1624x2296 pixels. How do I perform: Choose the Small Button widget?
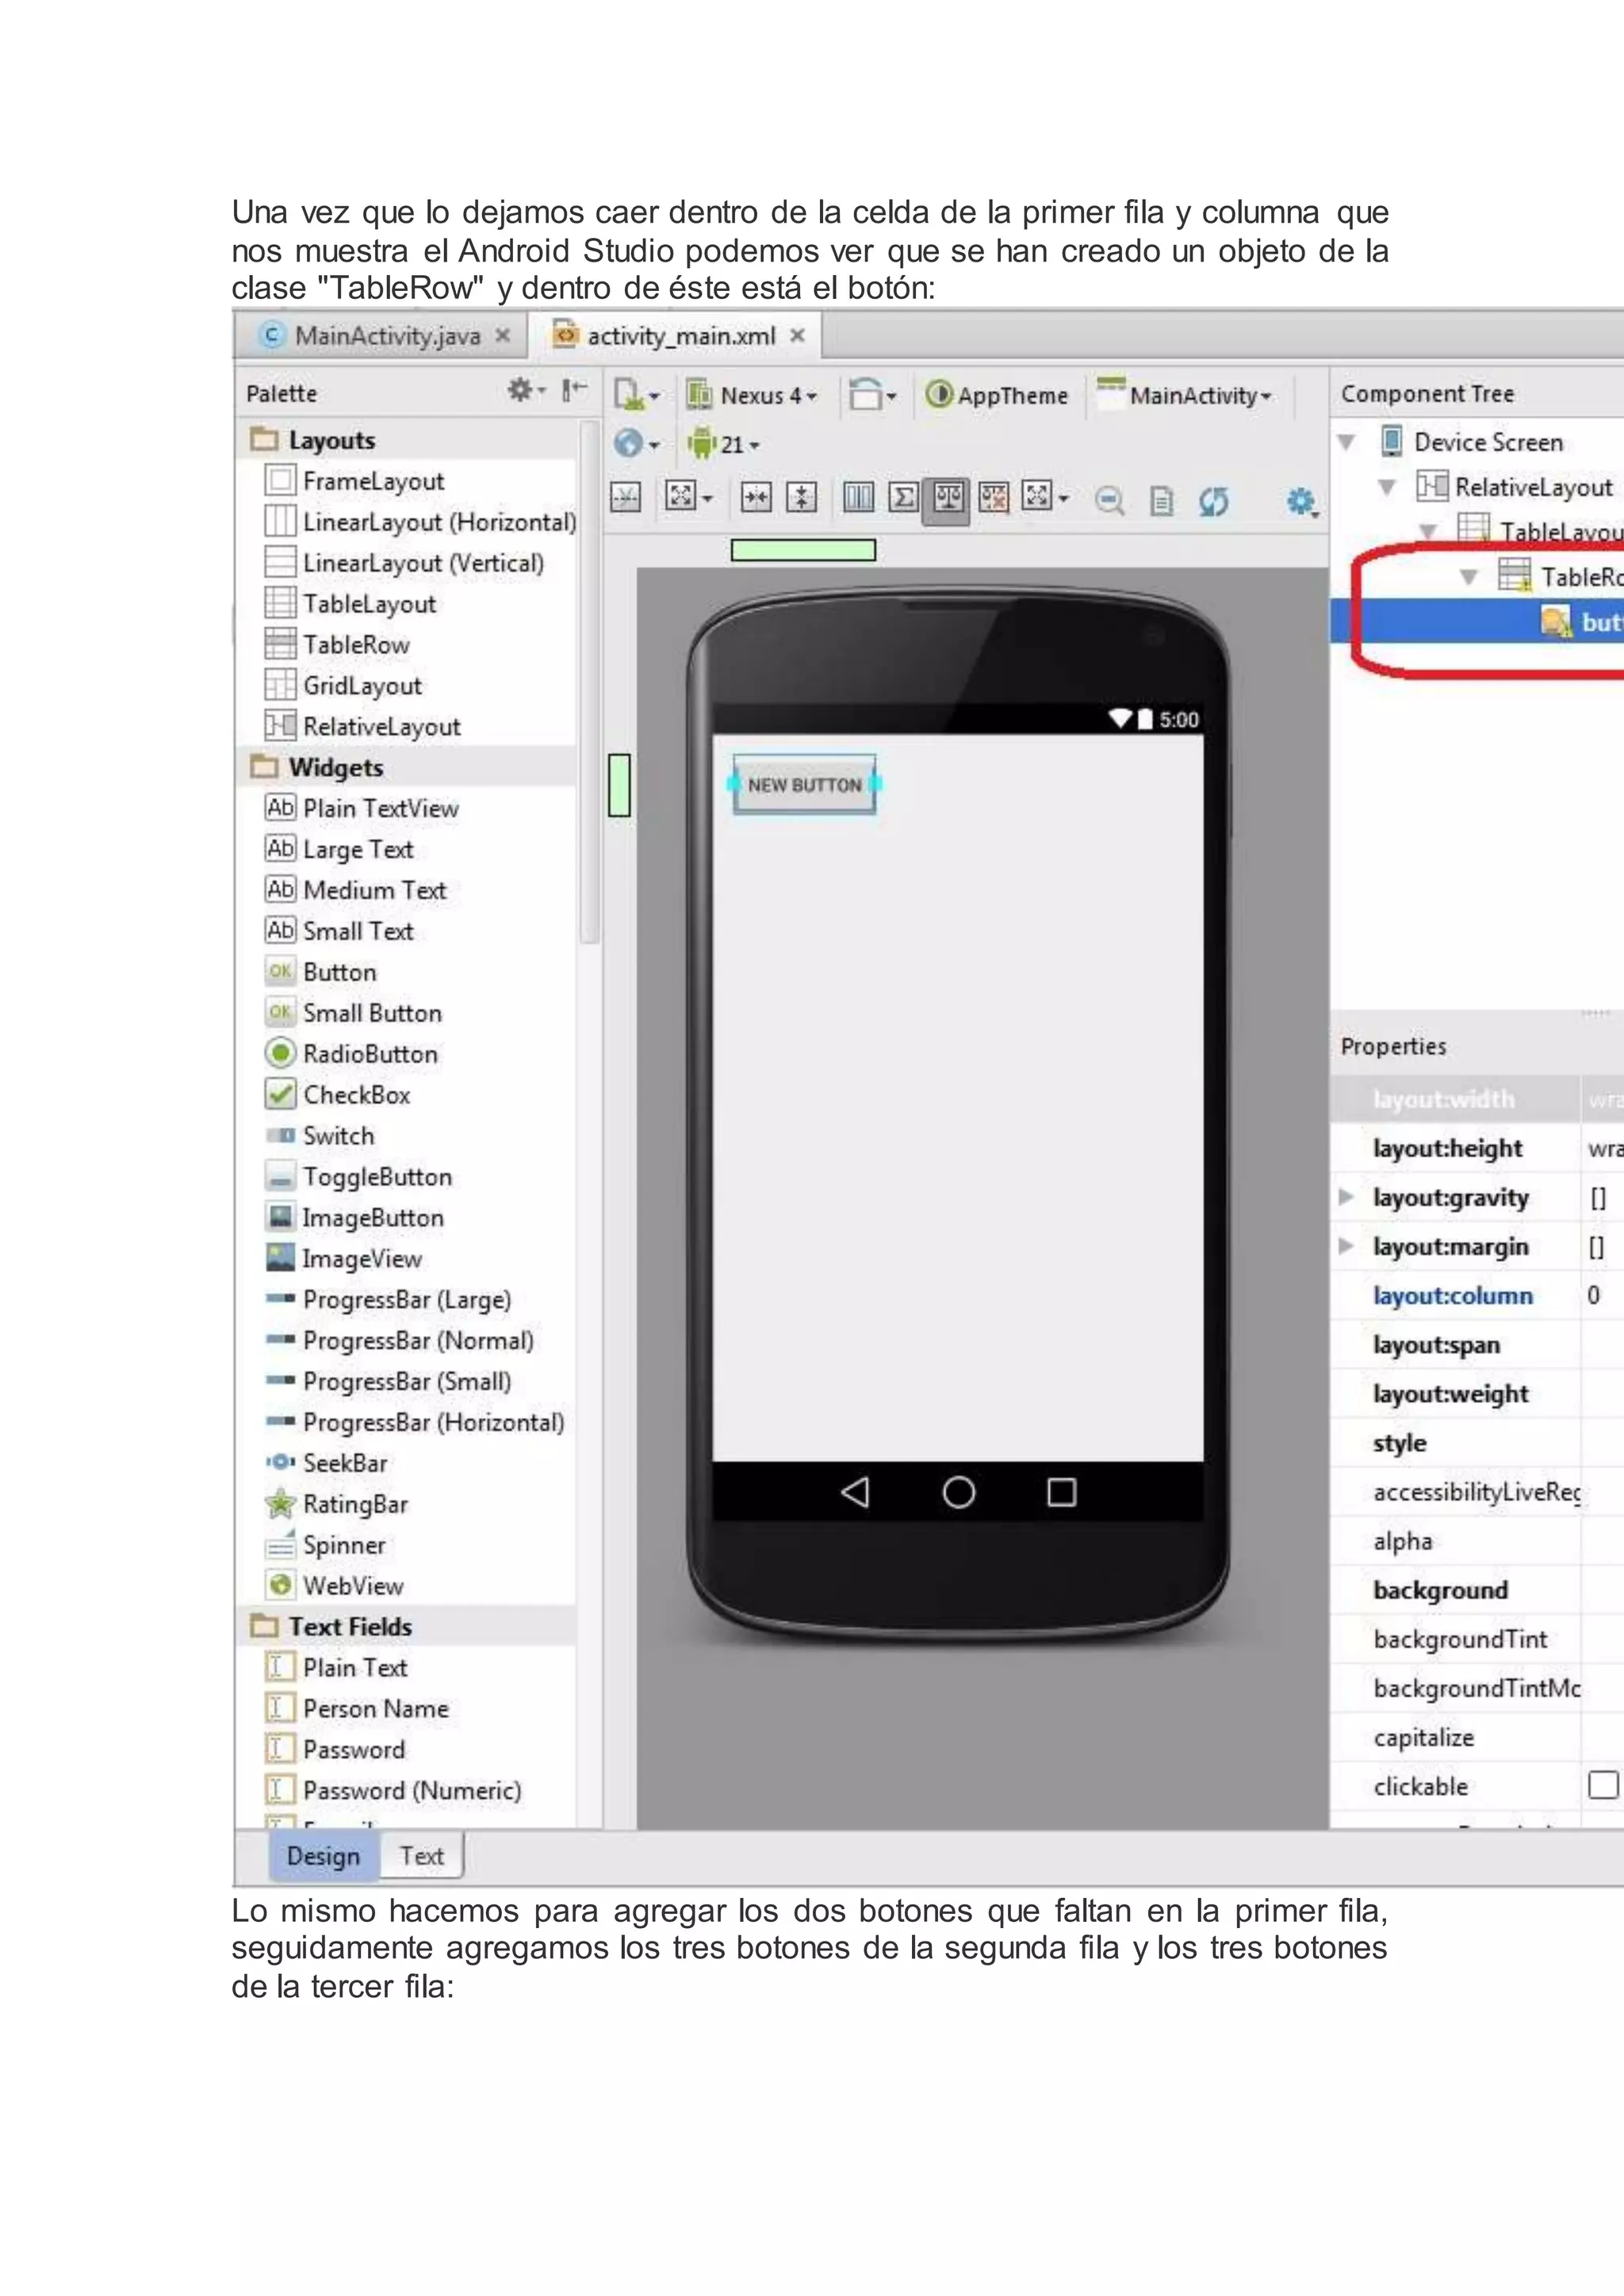[x=353, y=1013]
